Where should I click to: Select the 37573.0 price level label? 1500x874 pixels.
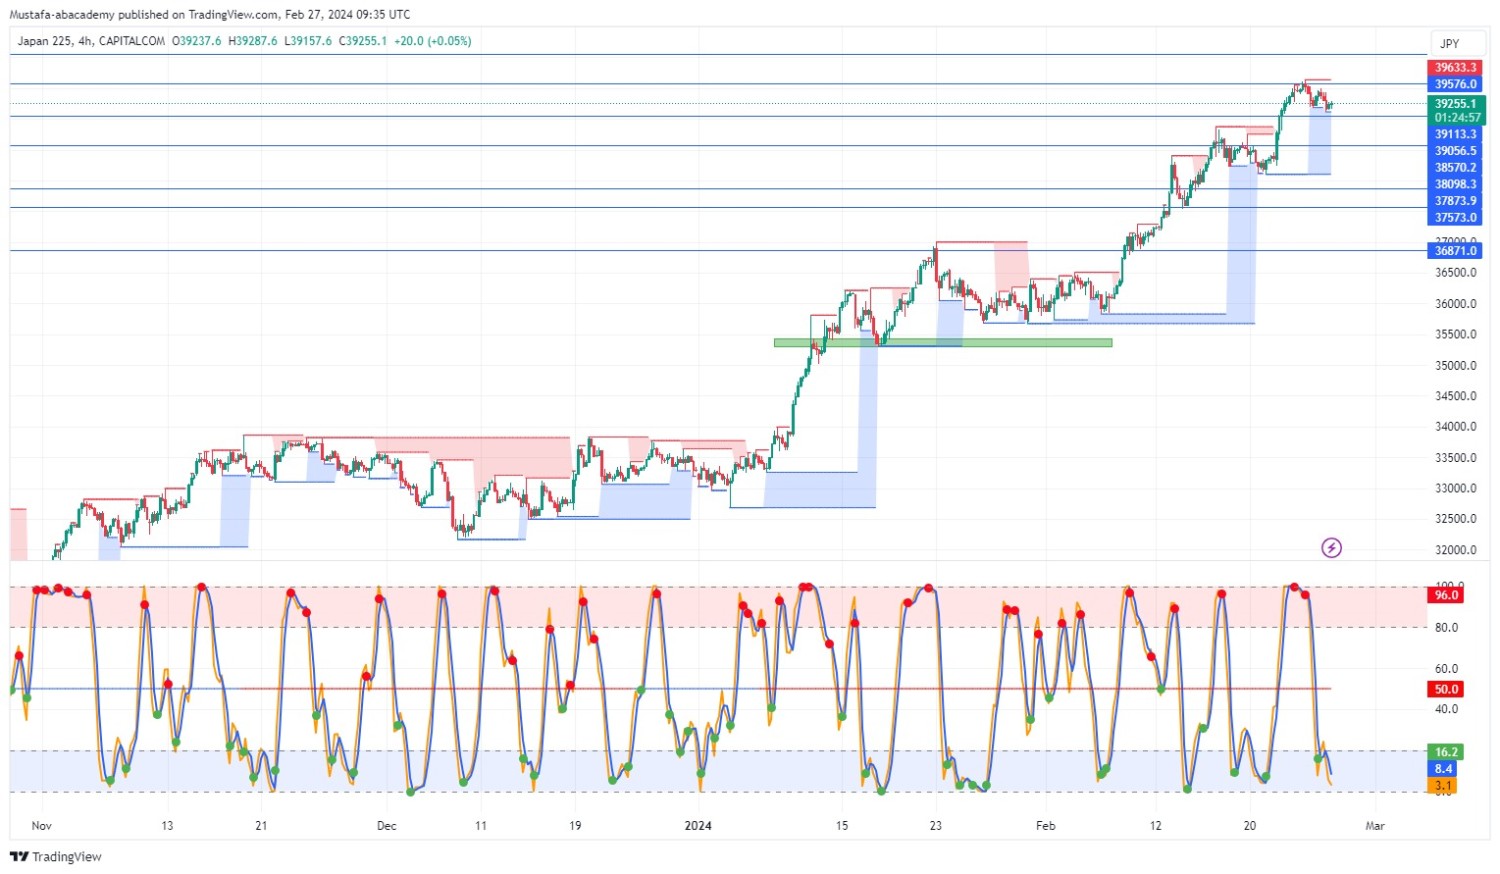pyautogui.click(x=1455, y=217)
